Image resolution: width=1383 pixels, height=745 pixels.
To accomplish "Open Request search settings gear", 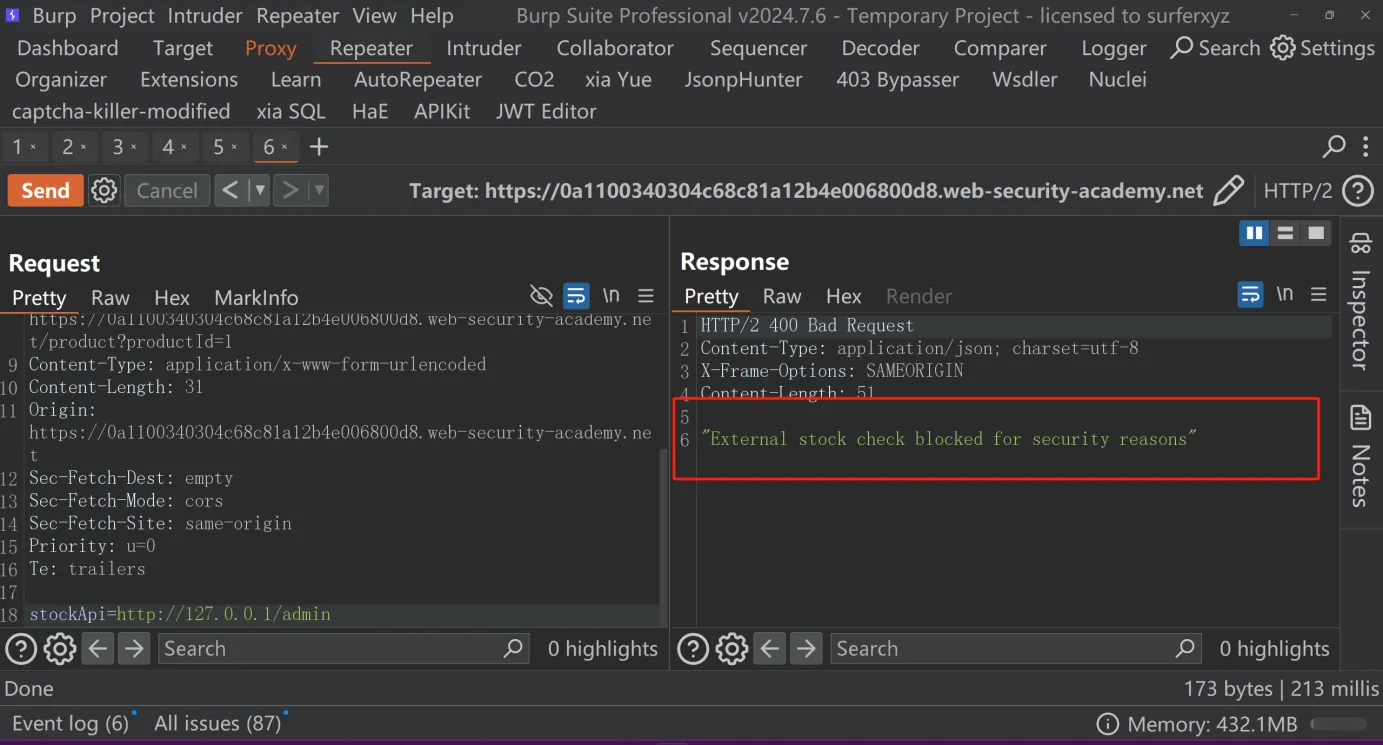I will pos(59,649).
